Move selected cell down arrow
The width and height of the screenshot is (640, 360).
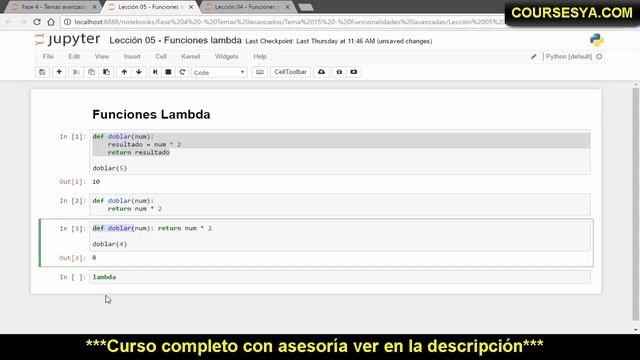pyautogui.click(x=139, y=72)
